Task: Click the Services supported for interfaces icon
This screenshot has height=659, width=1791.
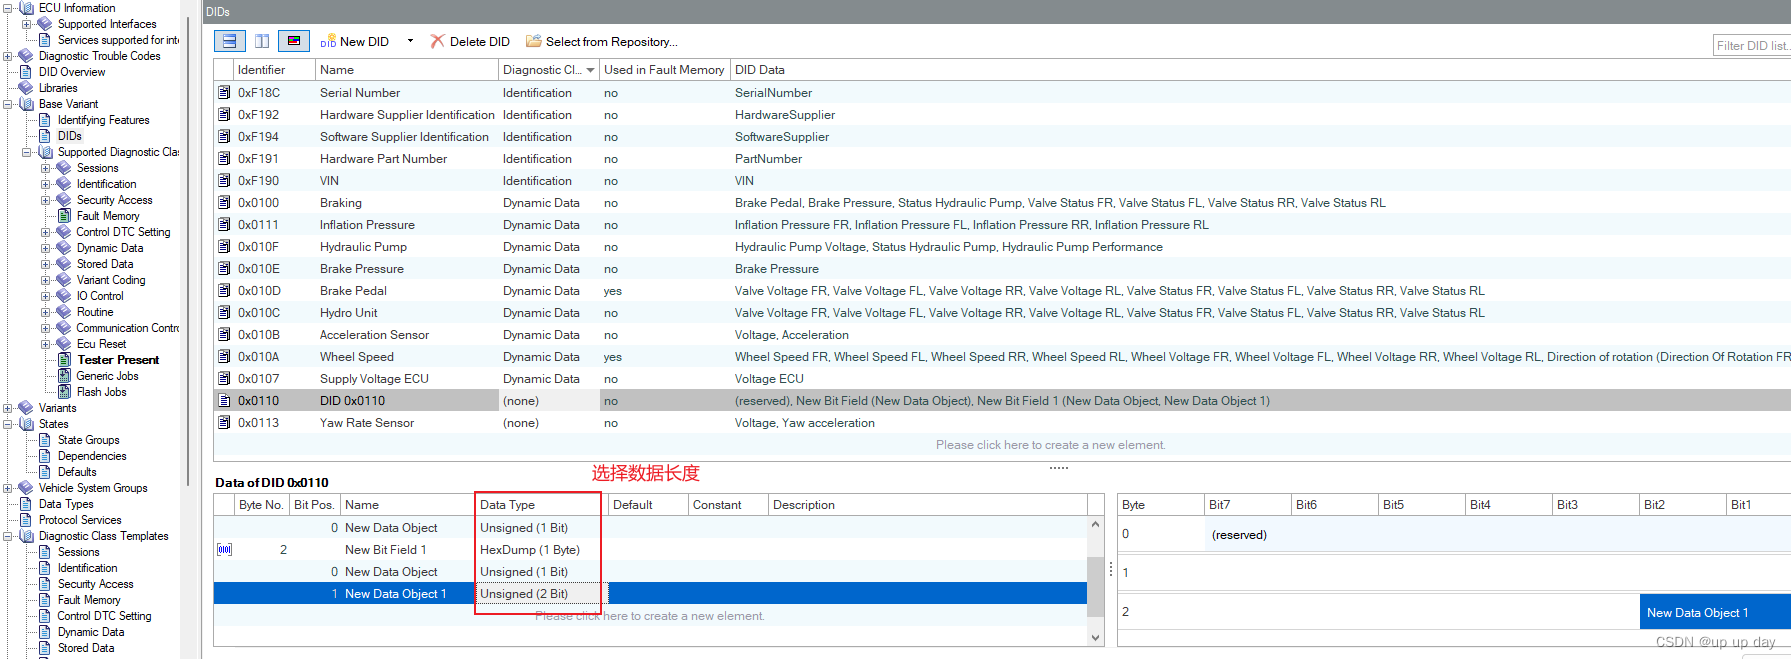Action: (x=45, y=40)
